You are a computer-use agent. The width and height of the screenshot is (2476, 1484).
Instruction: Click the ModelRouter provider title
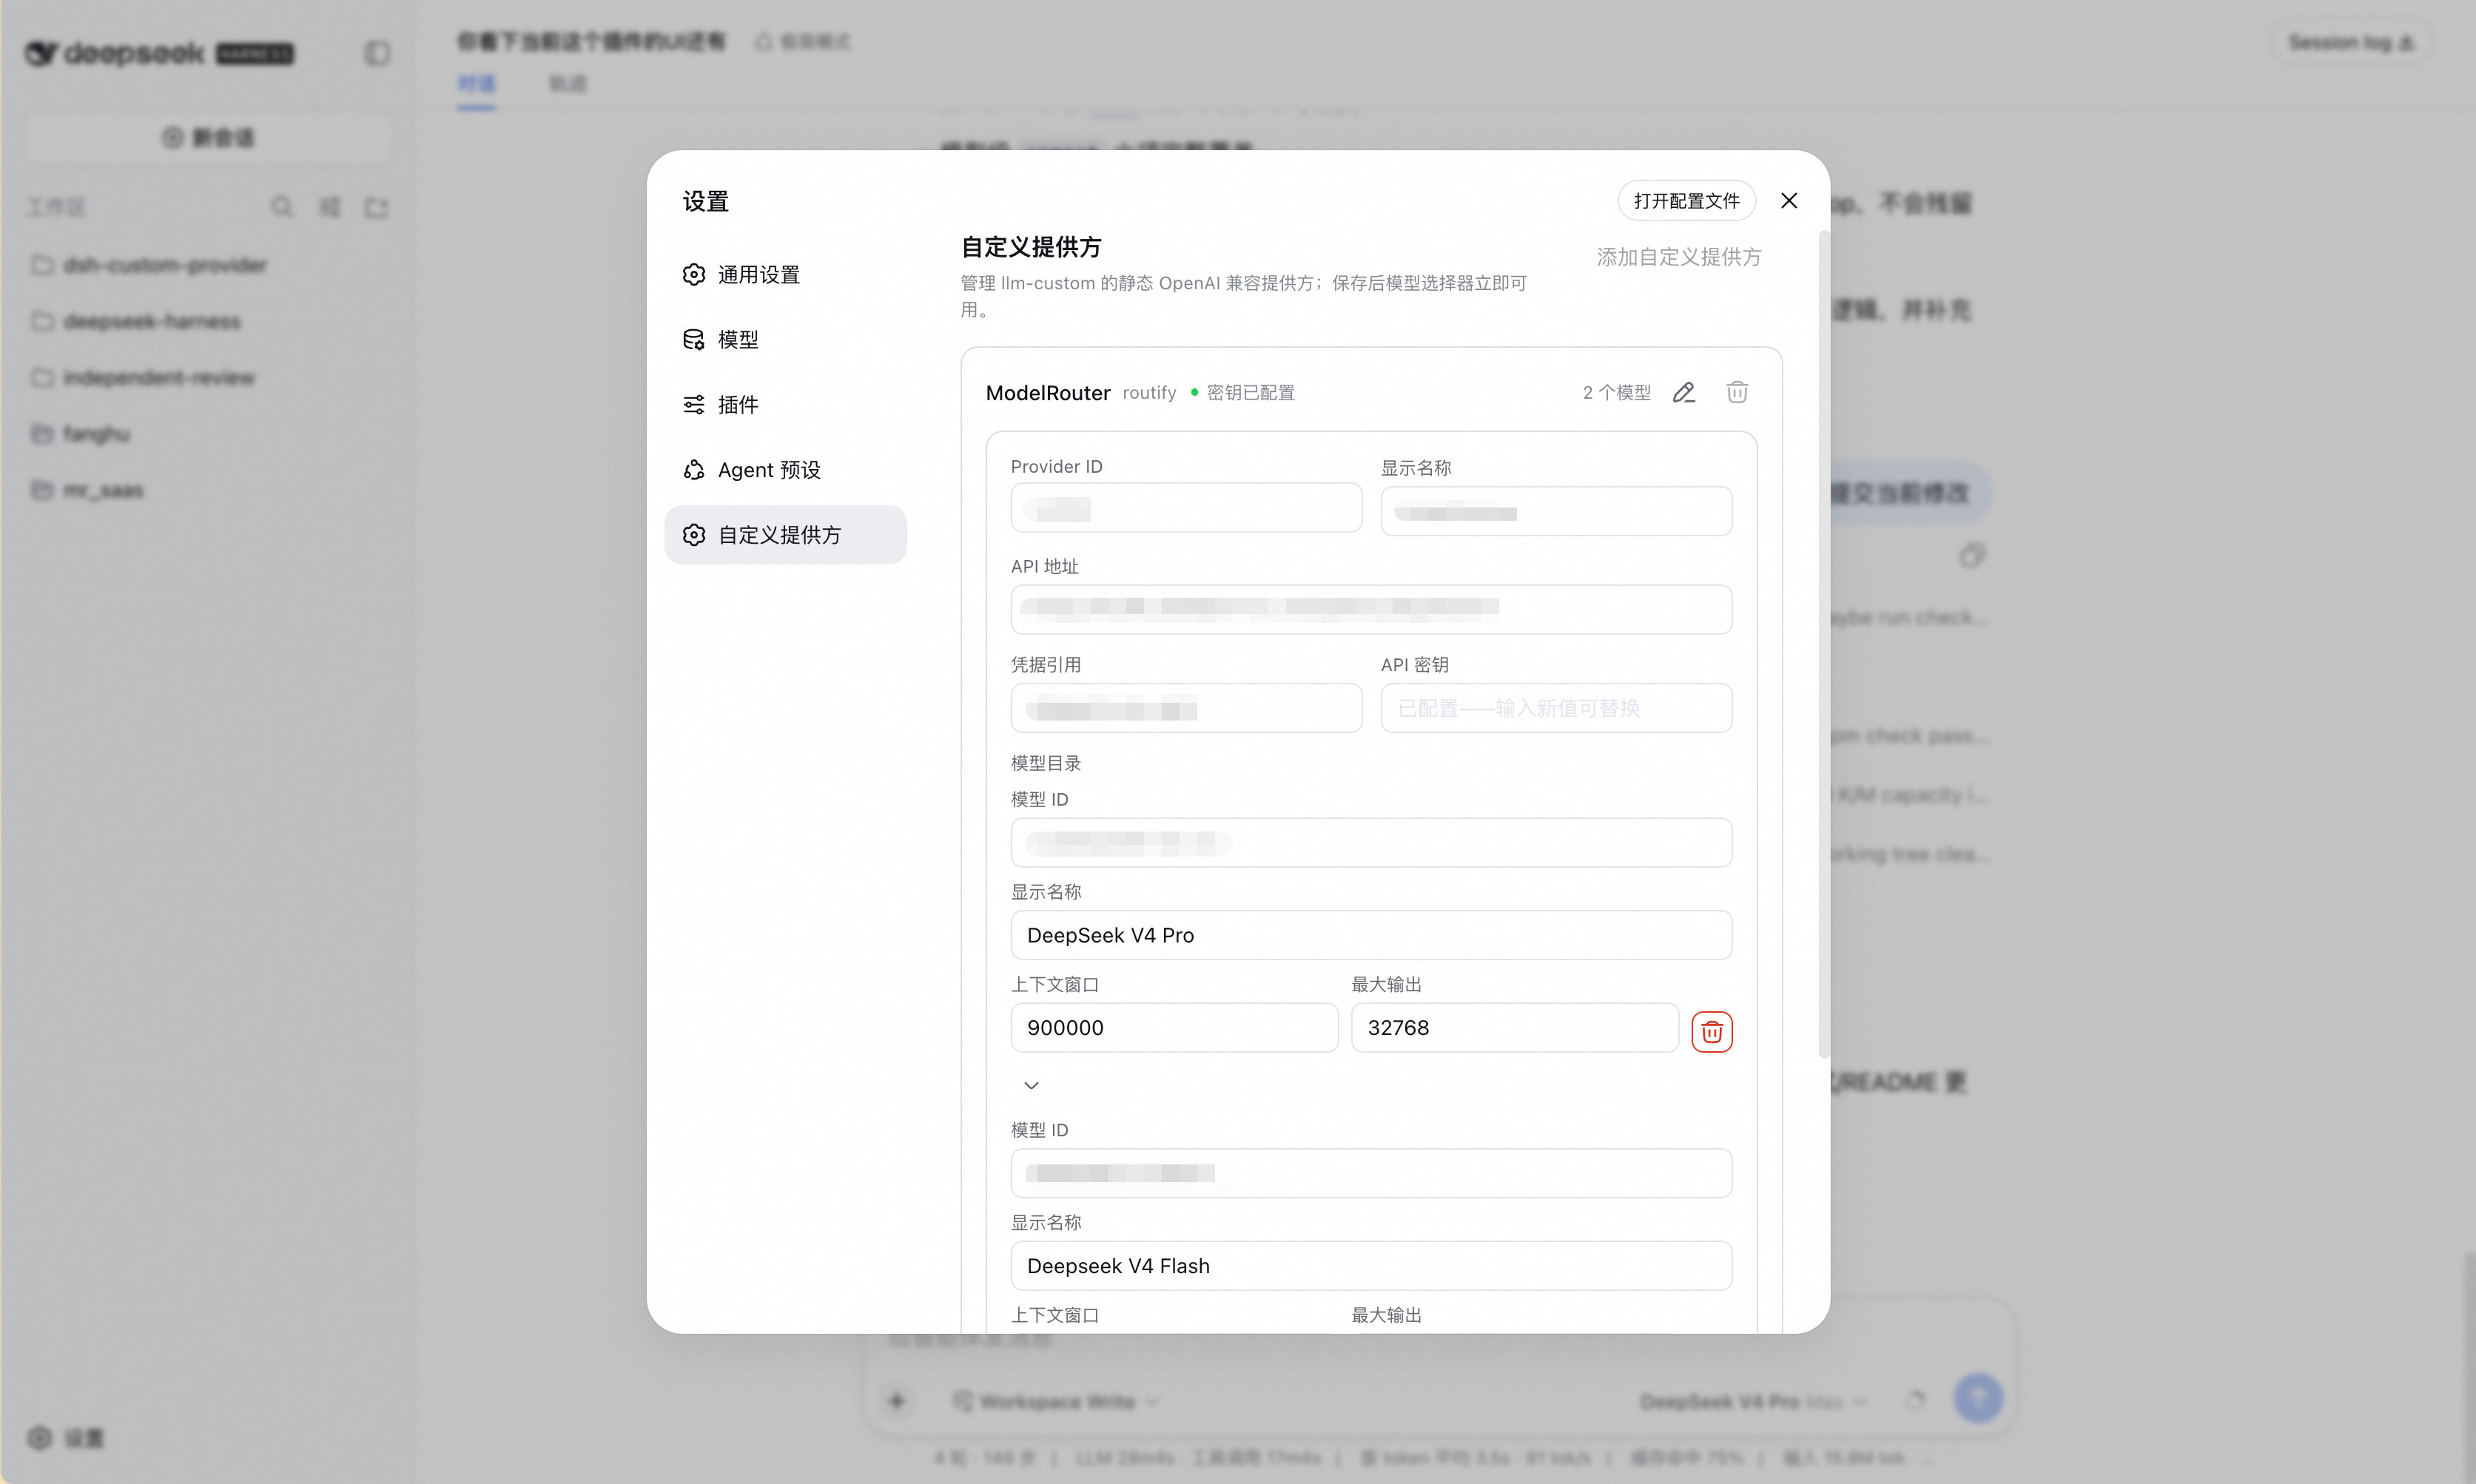pos(1048,392)
